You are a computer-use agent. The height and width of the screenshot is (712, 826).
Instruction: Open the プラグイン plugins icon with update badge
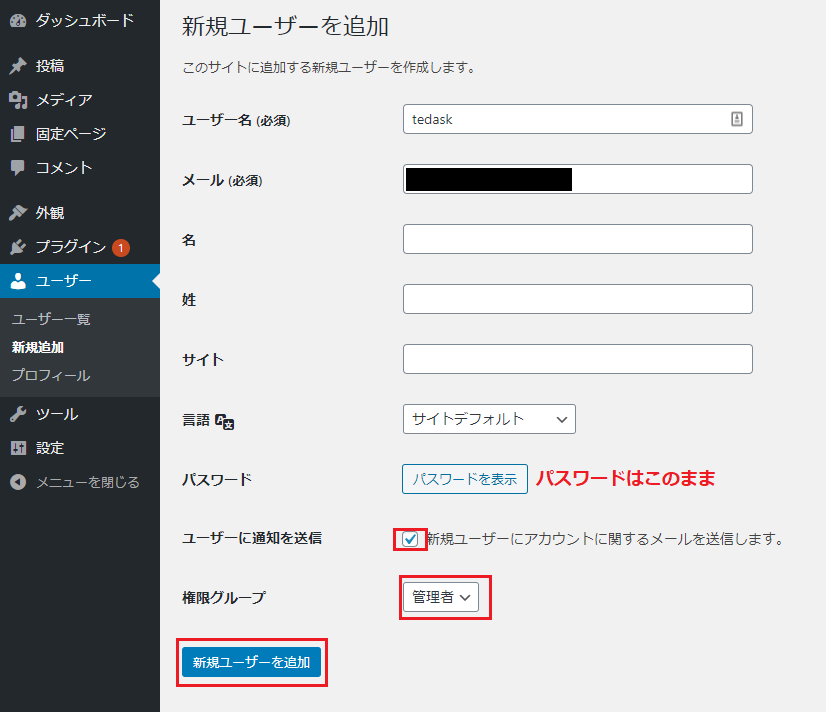click(18, 247)
